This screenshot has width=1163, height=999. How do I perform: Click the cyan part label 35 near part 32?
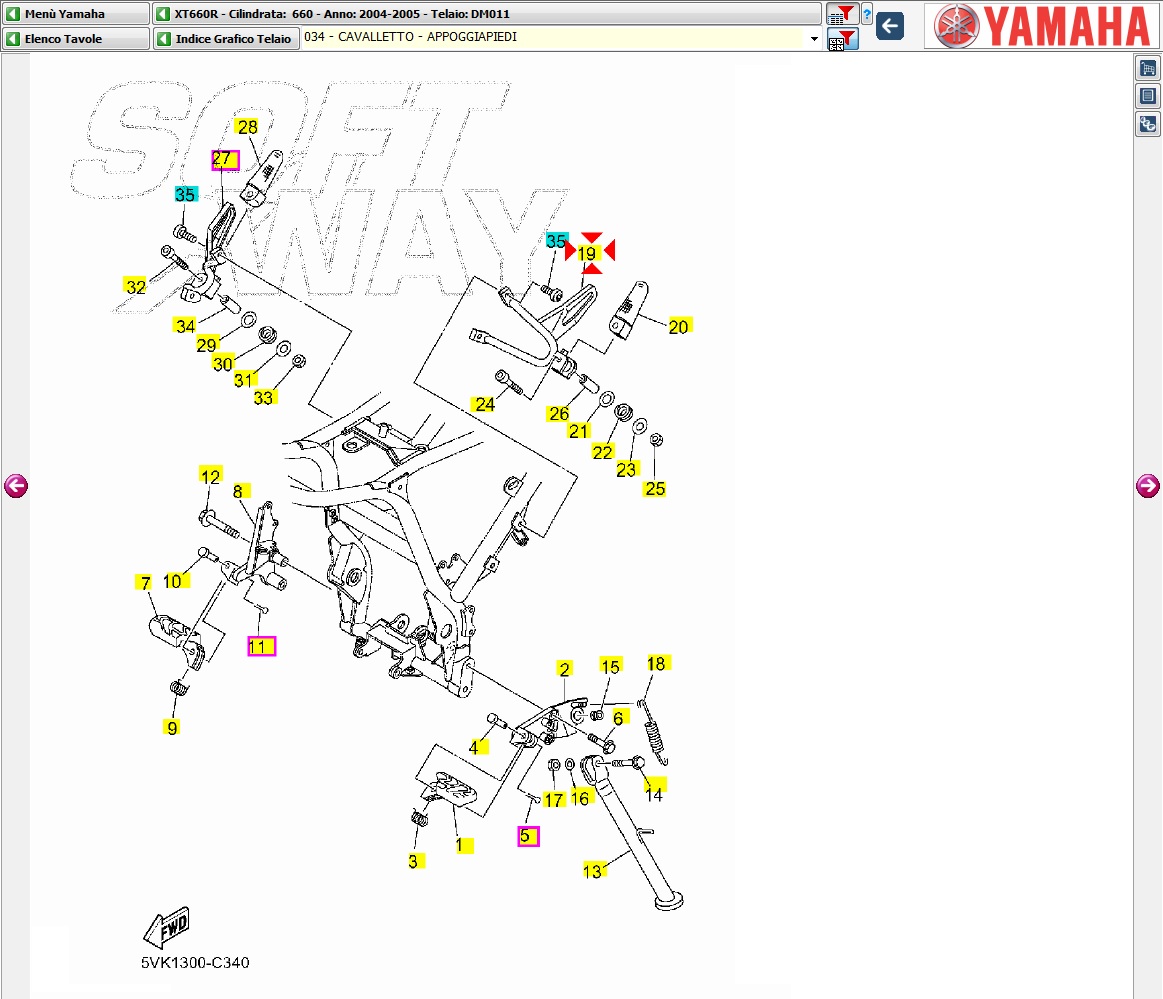(185, 194)
